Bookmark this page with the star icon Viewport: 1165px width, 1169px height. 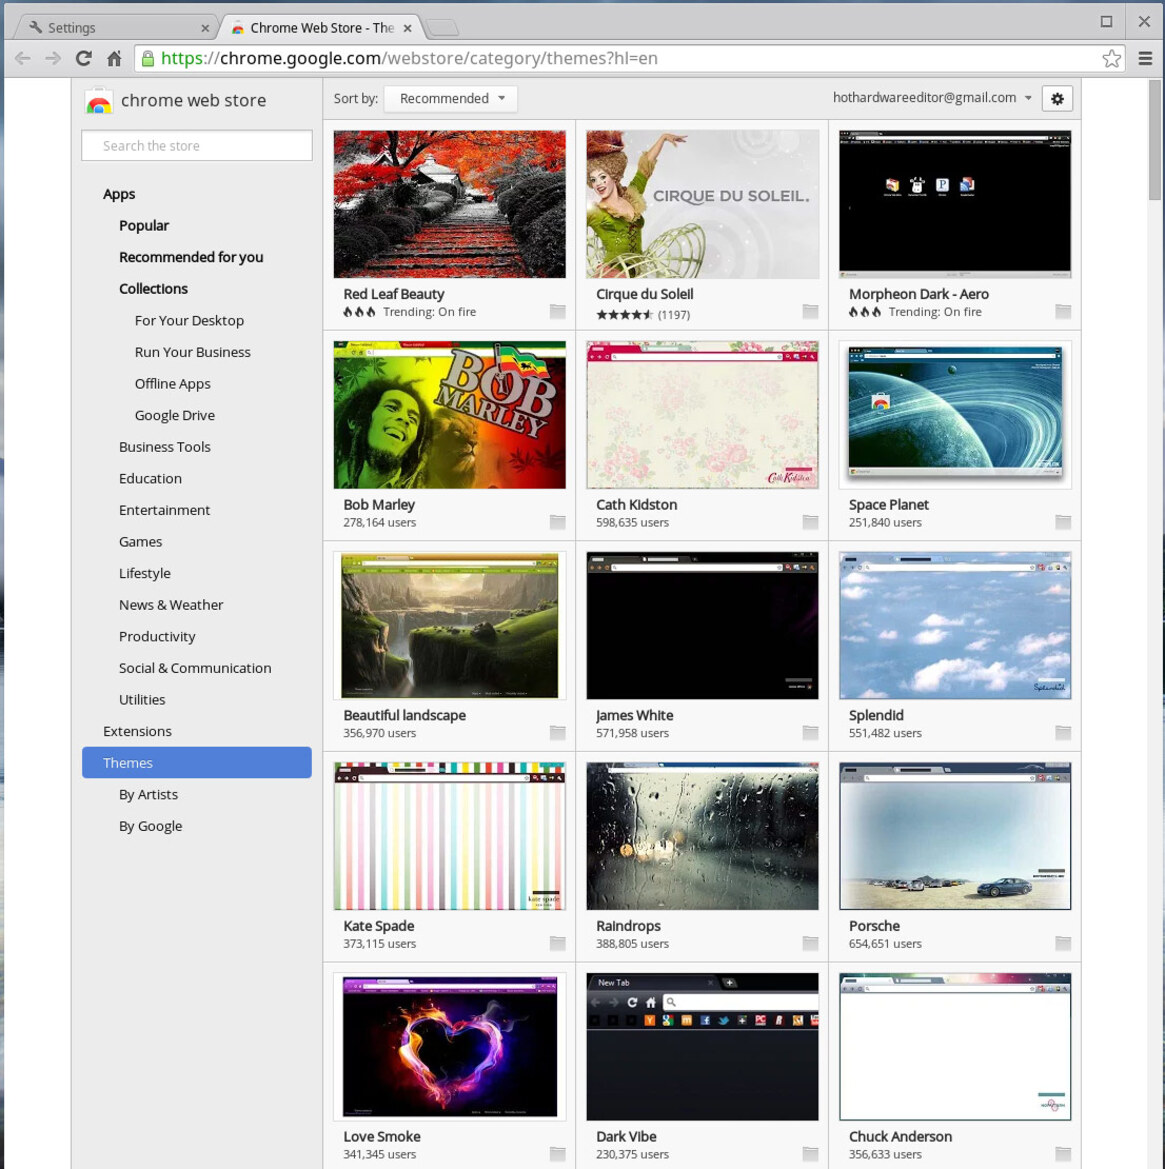click(1111, 58)
